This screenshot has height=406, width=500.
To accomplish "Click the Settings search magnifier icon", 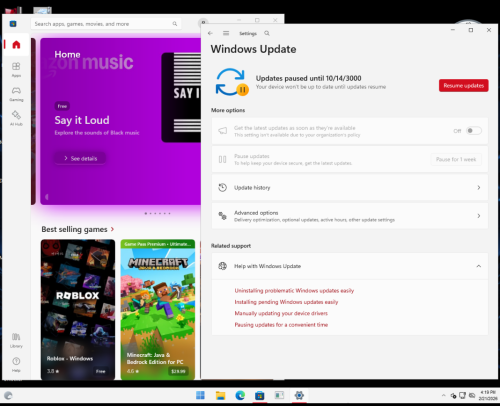I will (x=267, y=33).
